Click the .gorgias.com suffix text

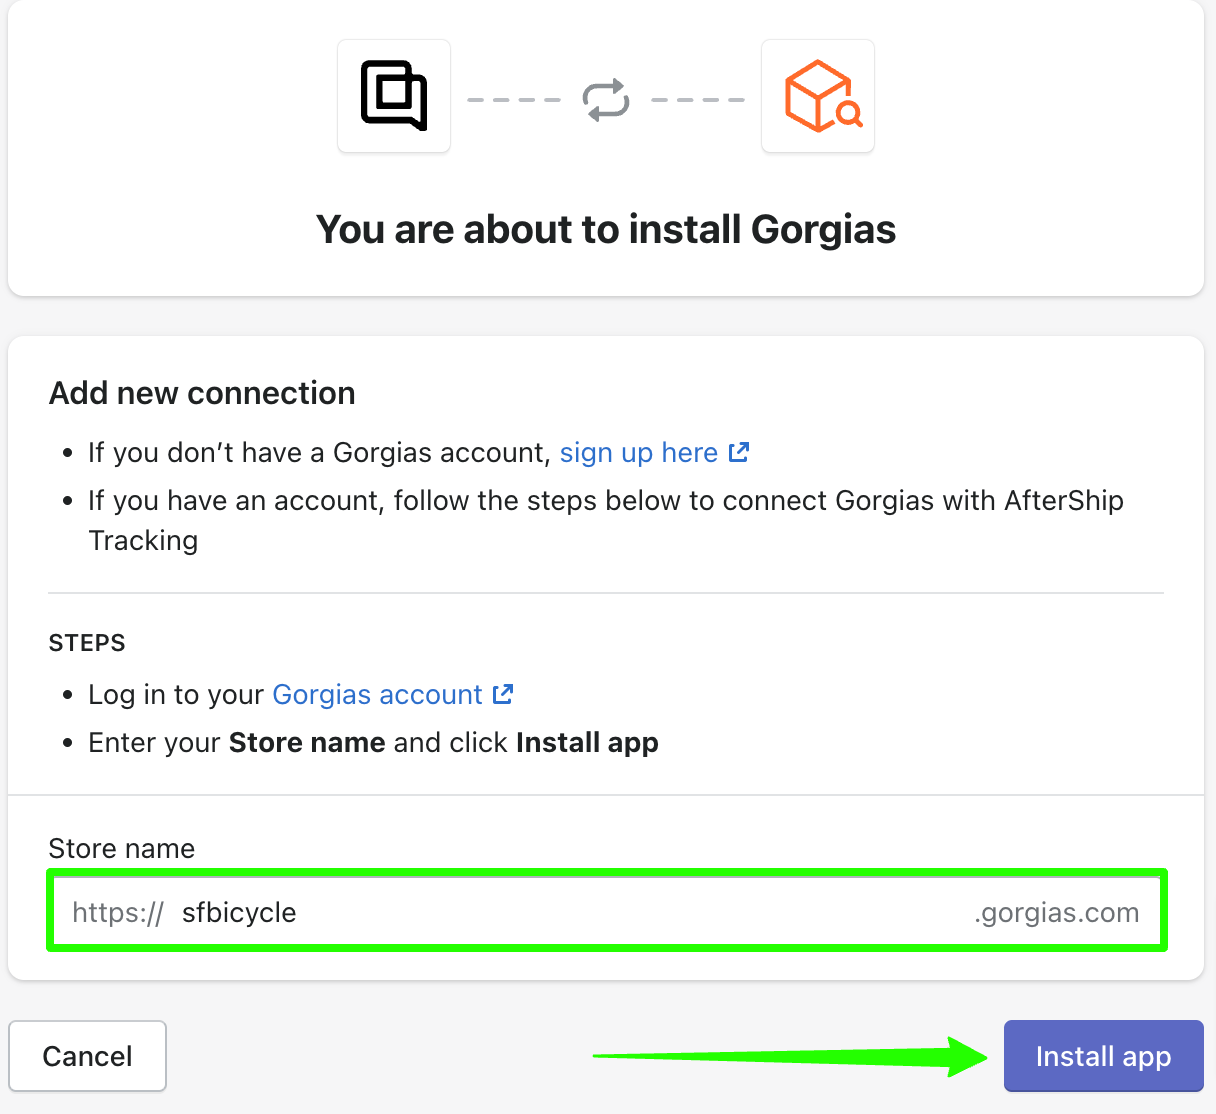pyautogui.click(x=1057, y=912)
